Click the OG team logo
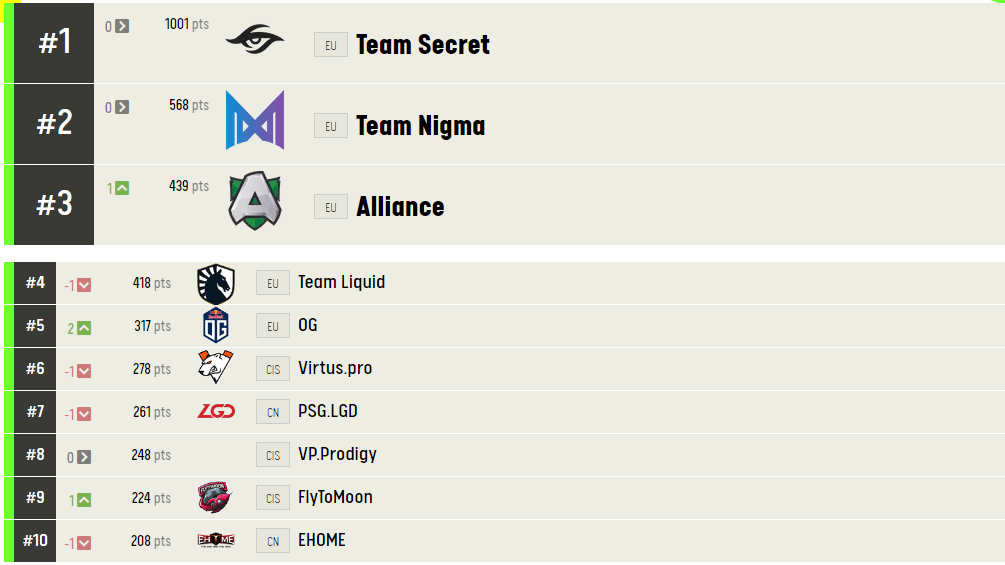The height and width of the screenshot is (565, 1005). tap(216, 326)
